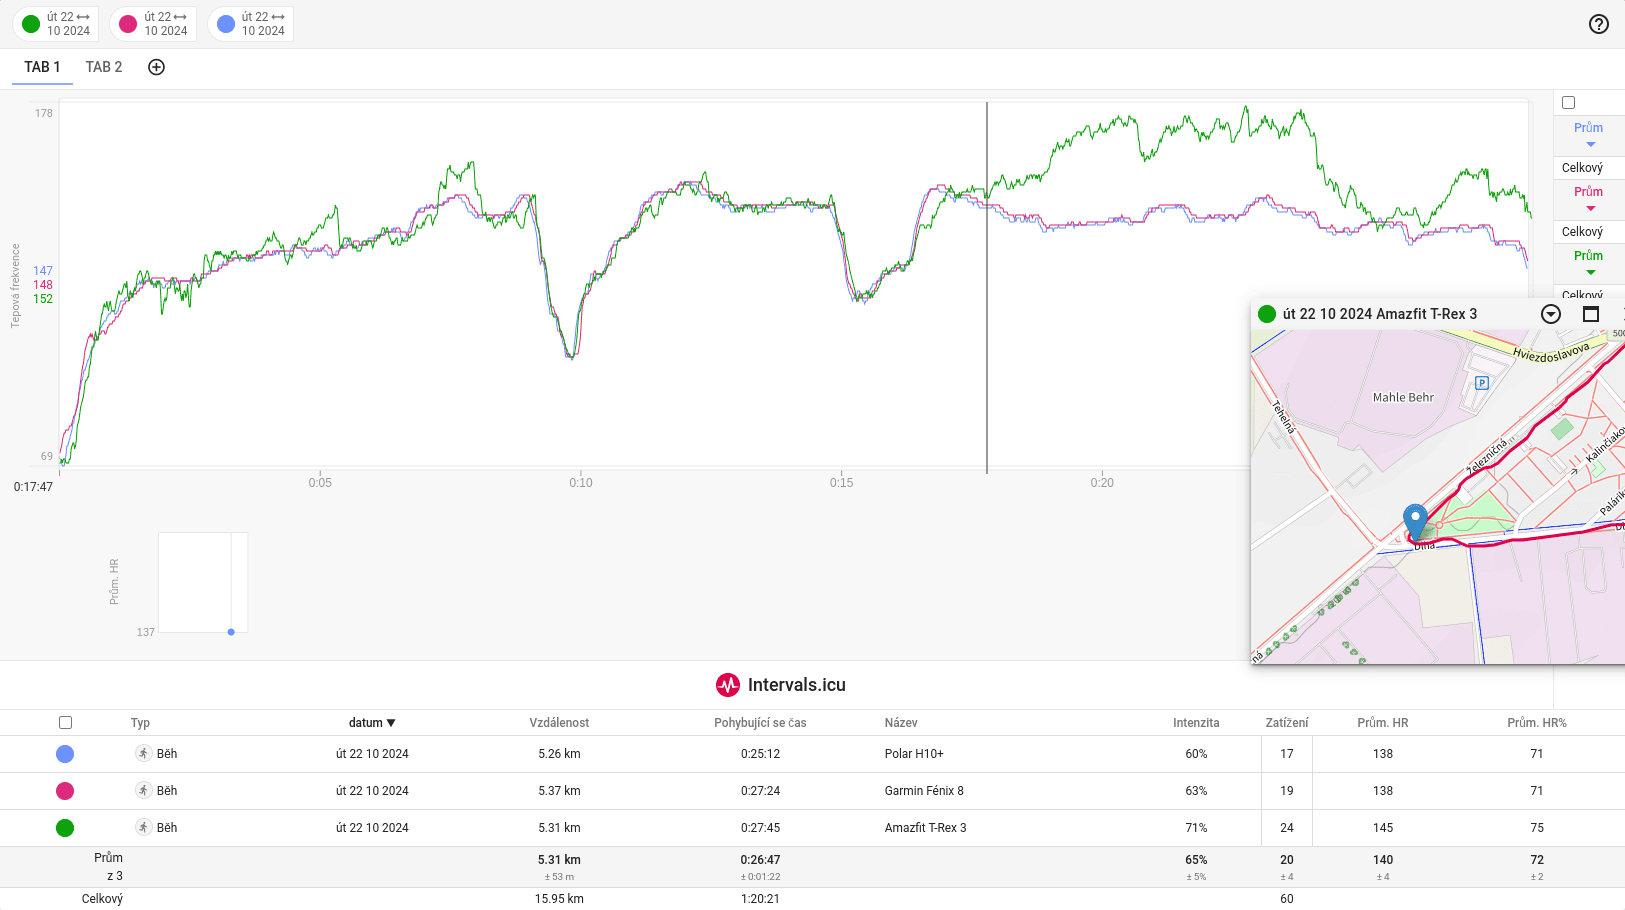Open the map panel circled dropdown arrow
The image size is (1625, 910).
(x=1551, y=314)
